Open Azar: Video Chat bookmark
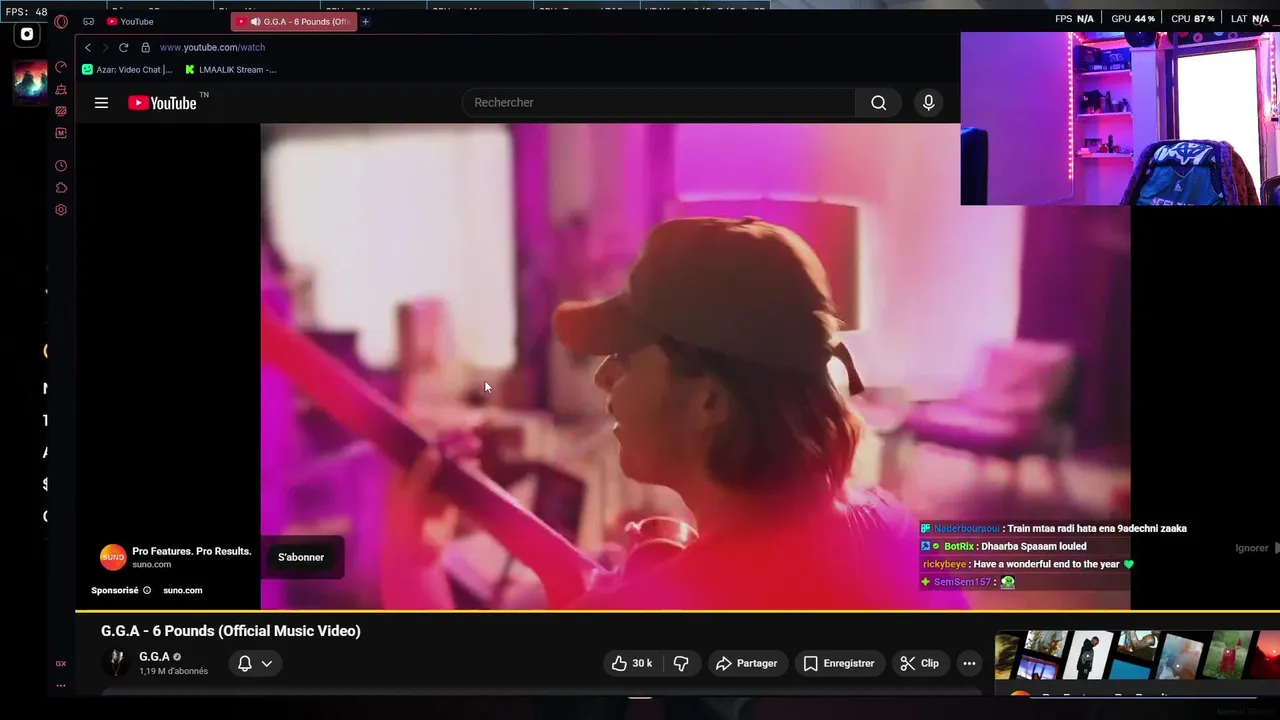The image size is (1280, 720). pos(127,69)
